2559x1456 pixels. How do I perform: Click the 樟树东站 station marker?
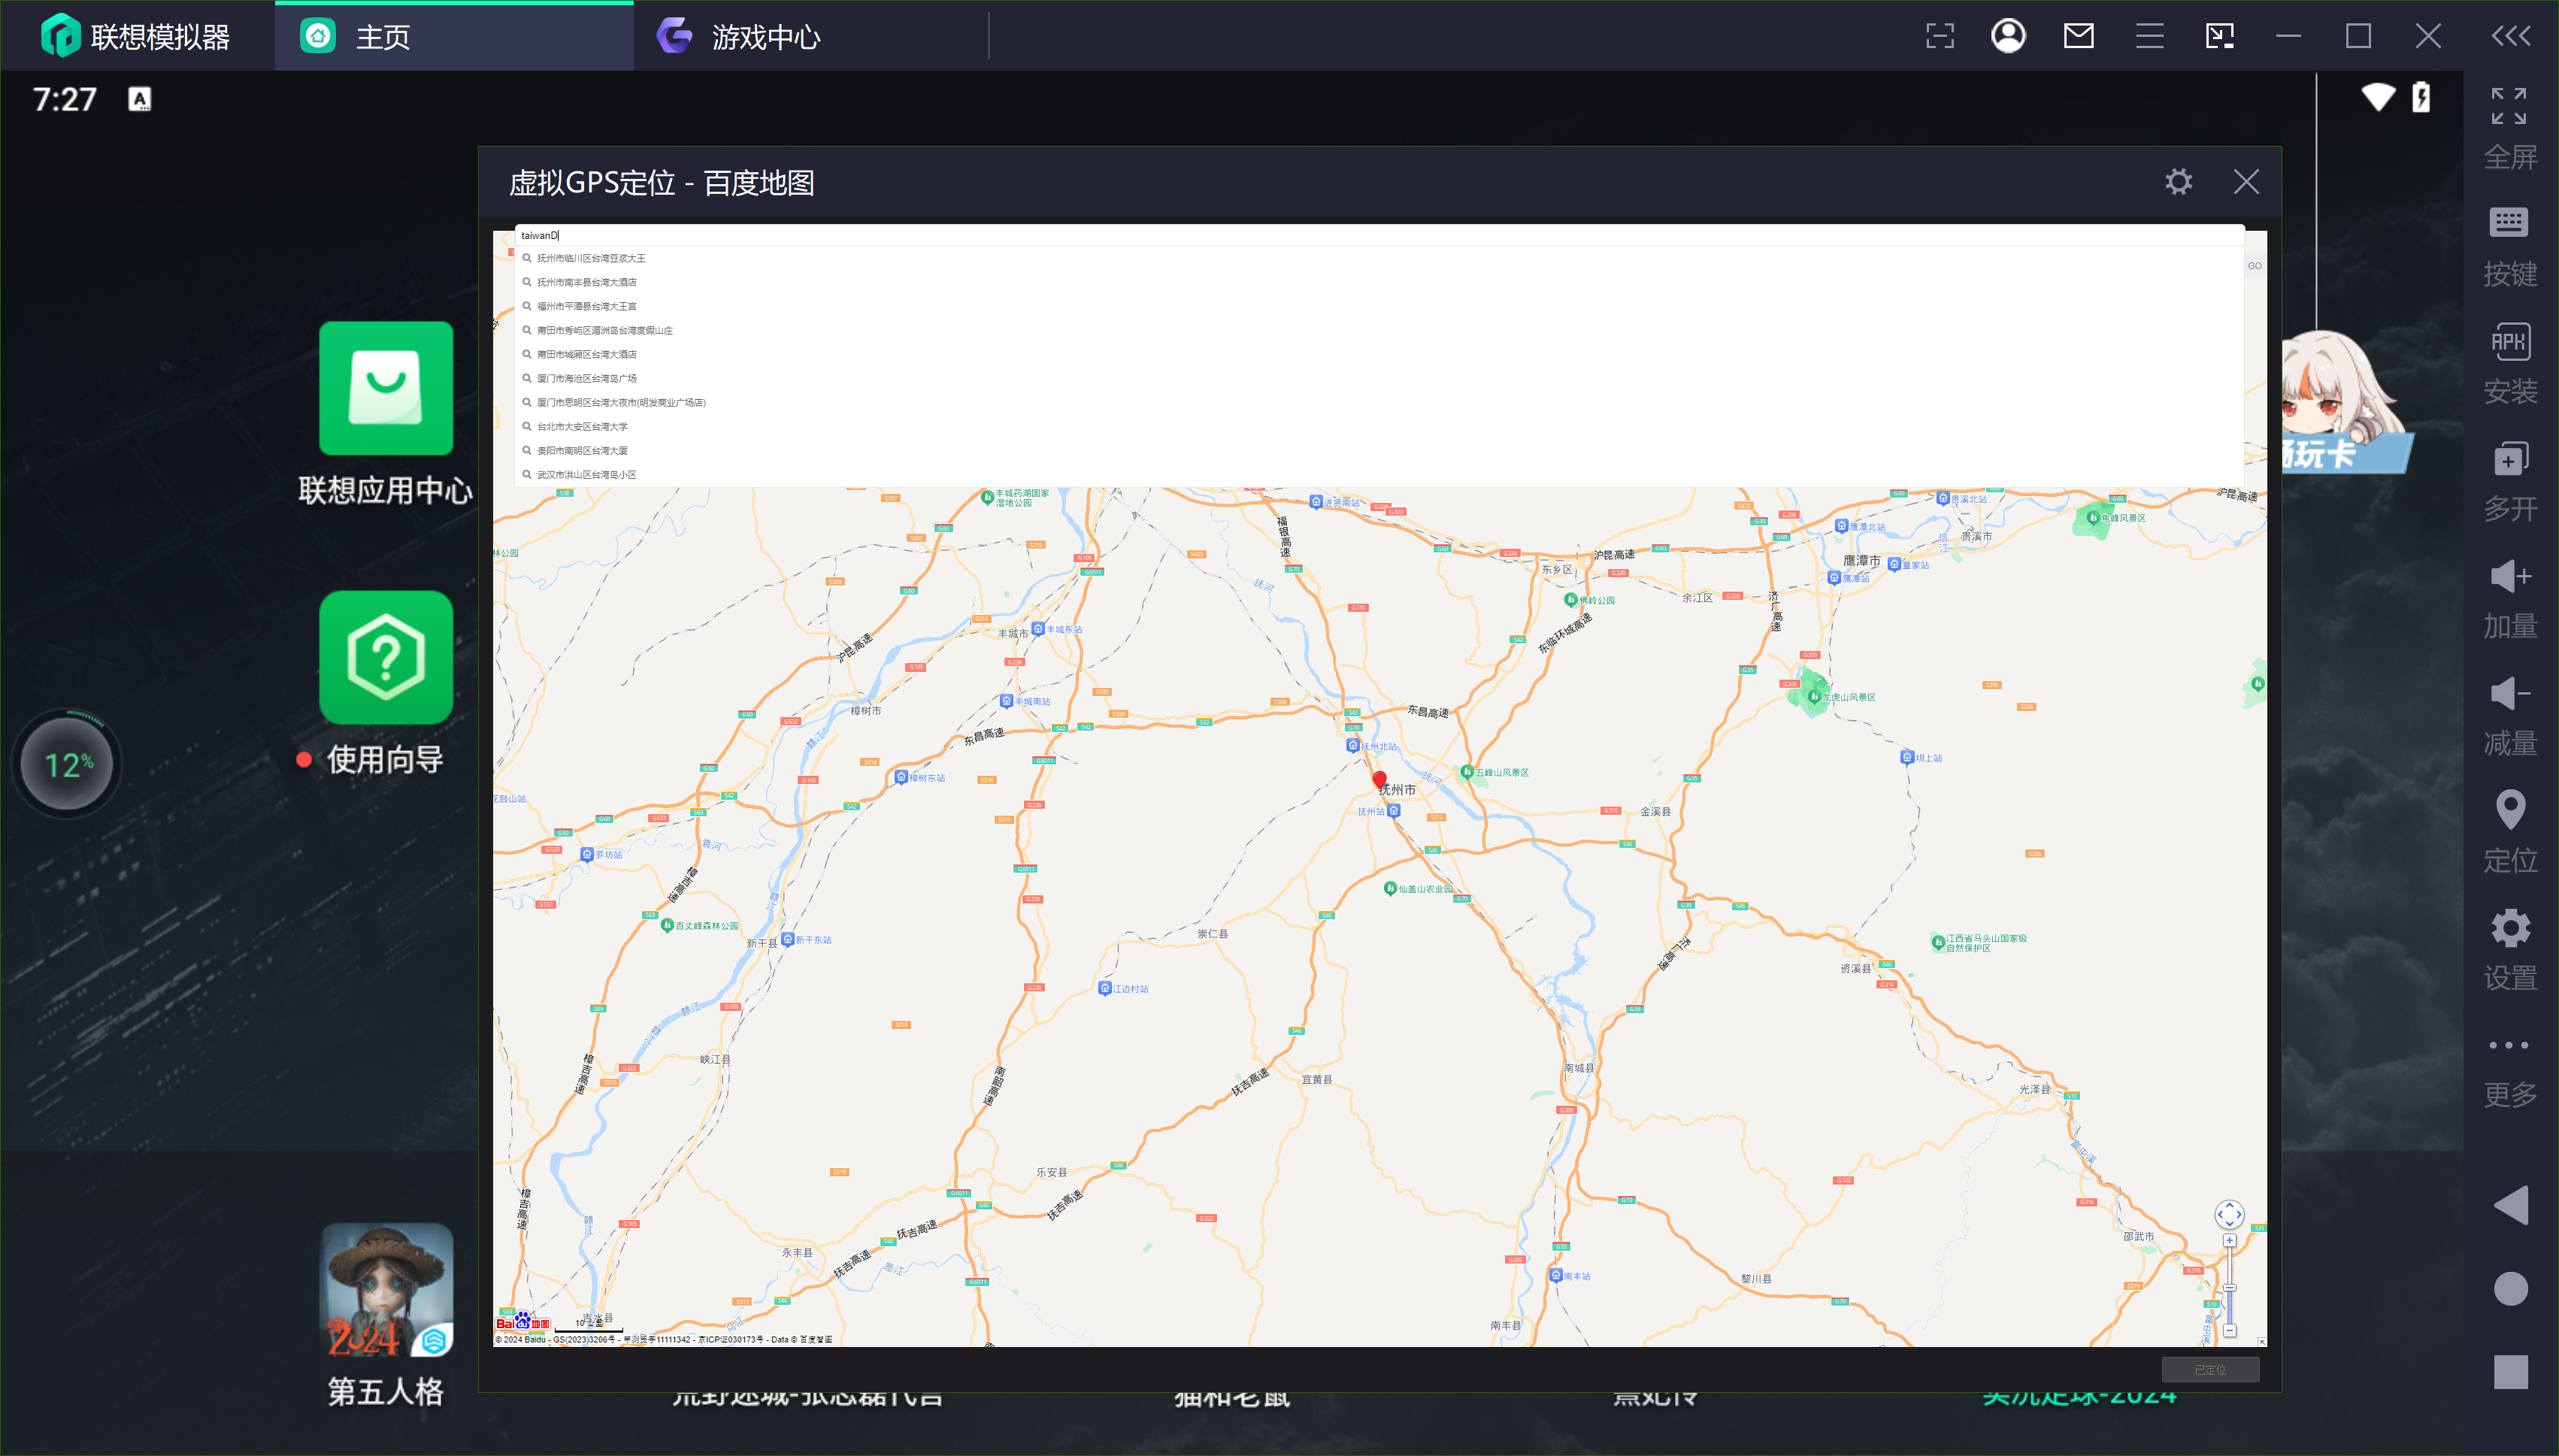pos(900,776)
